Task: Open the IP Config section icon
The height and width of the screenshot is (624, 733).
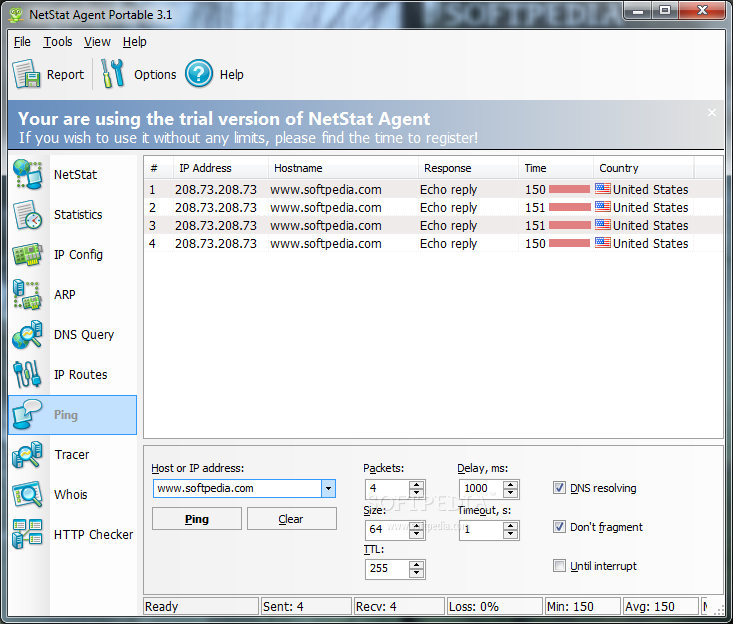Action: [x=28, y=255]
